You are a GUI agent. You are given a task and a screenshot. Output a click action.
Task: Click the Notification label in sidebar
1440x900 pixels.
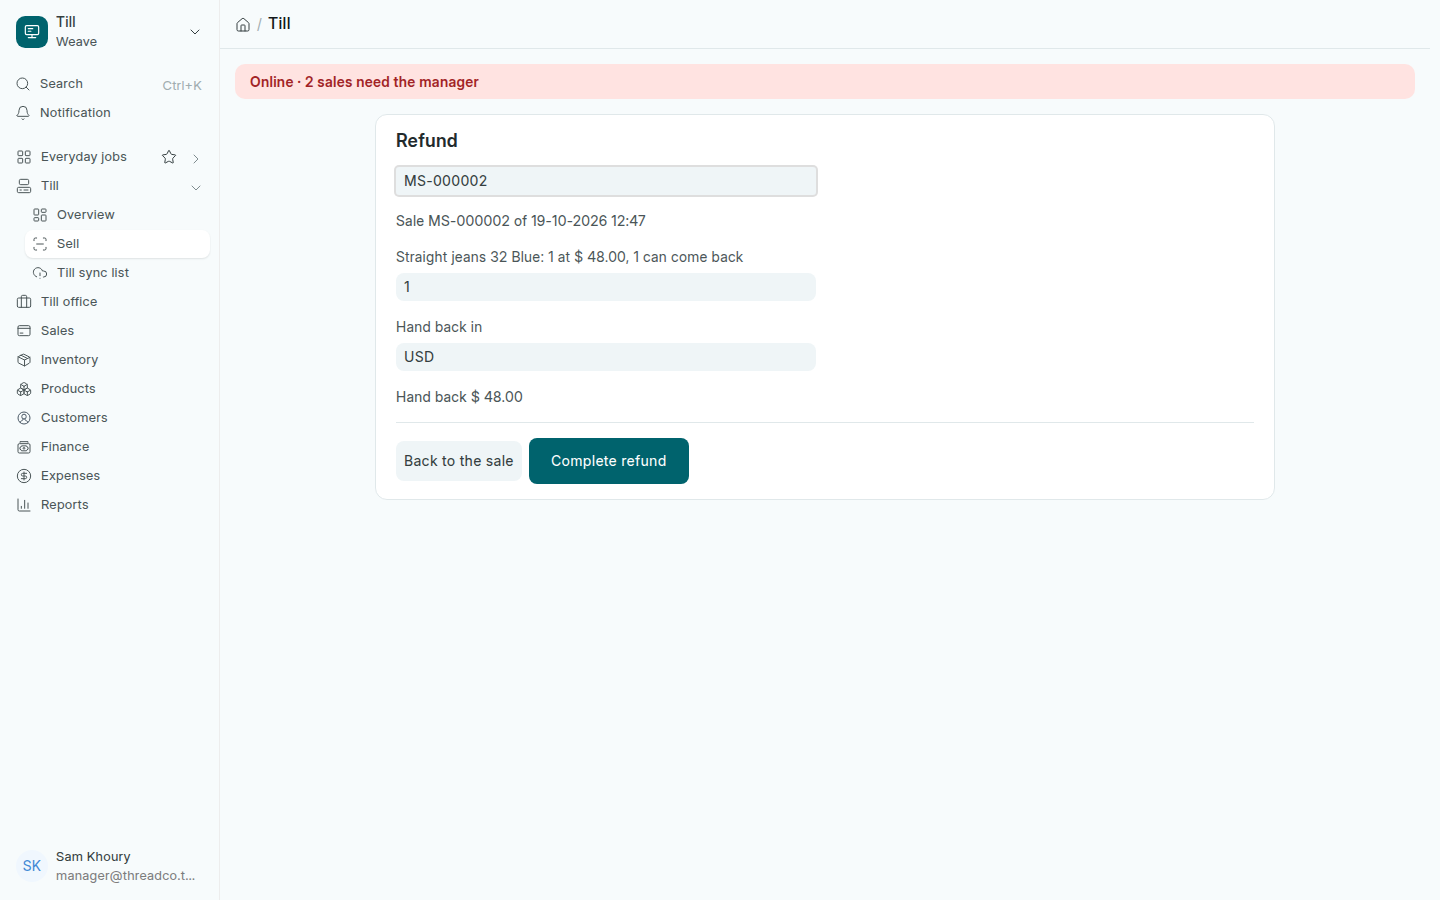[75, 113]
